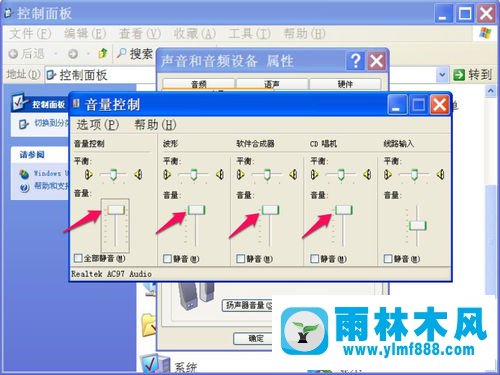Check the 全部静音 mute all checkbox
Screen dimensions: 500x375
[78, 258]
